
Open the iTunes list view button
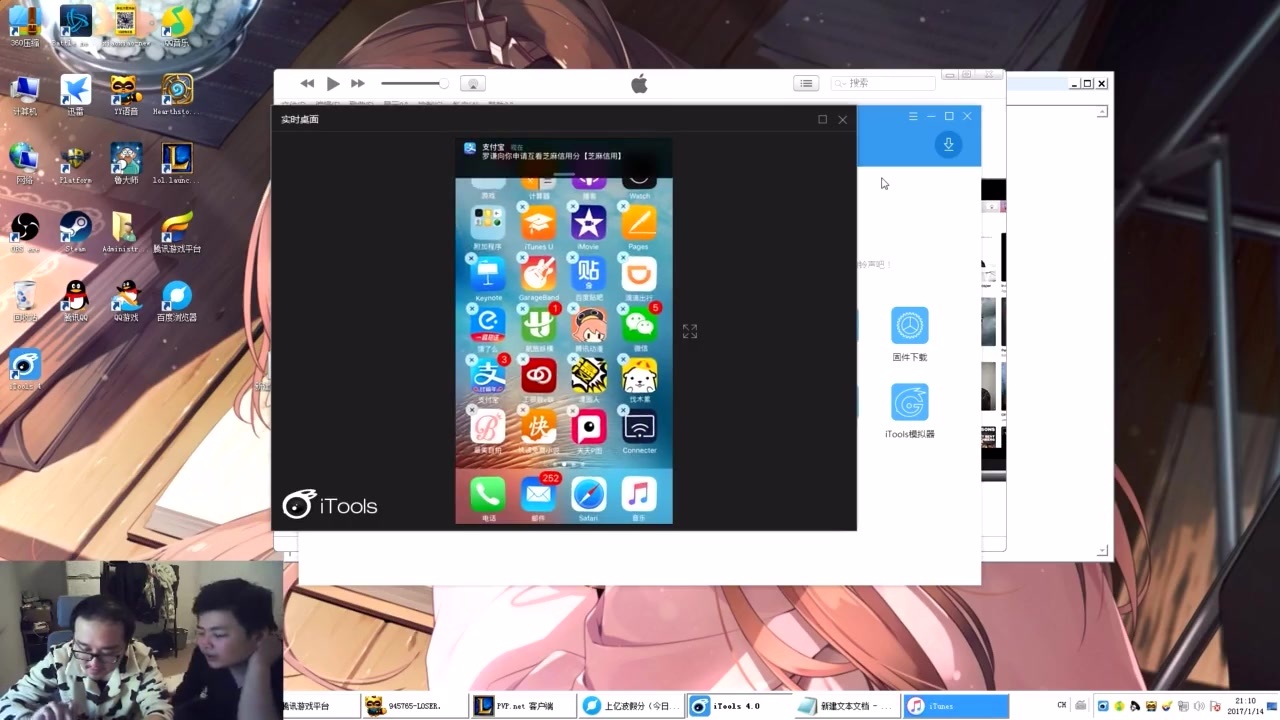(x=806, y=84)
